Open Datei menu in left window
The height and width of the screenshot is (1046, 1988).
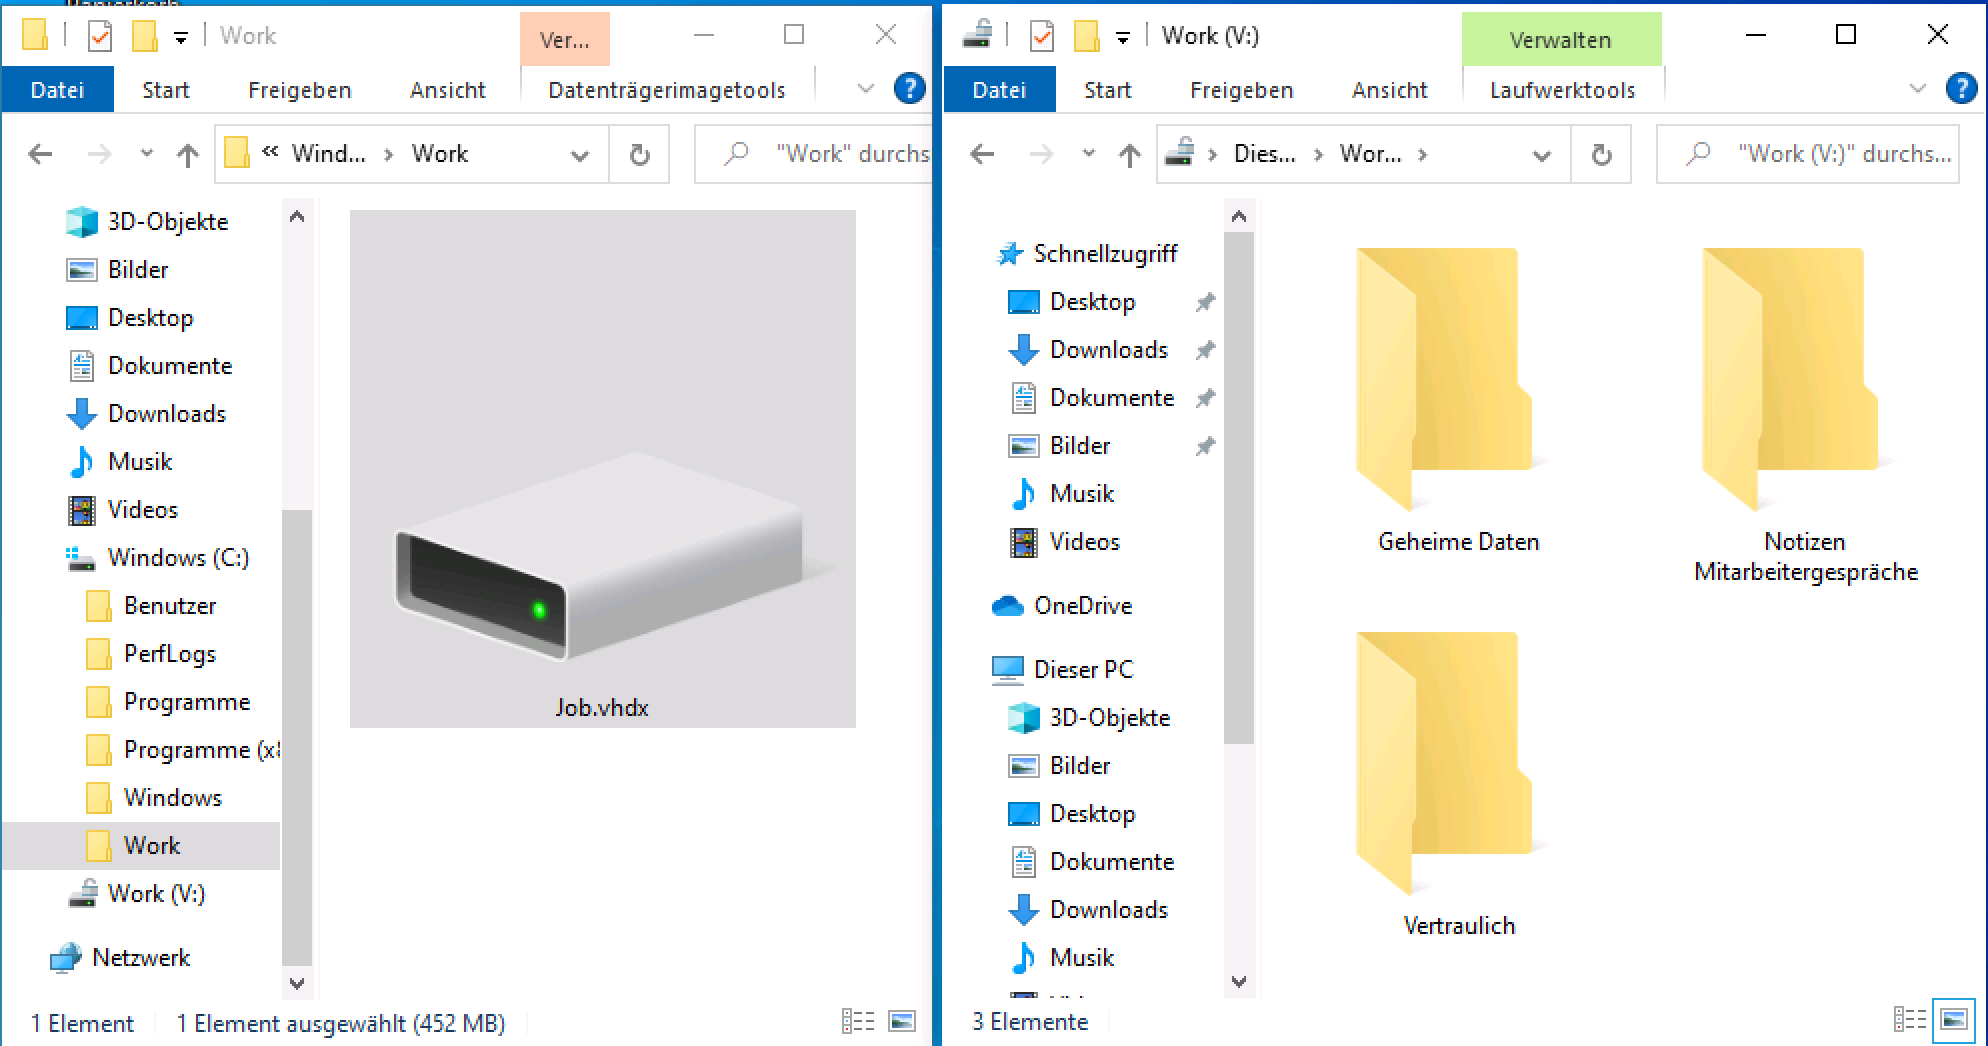click(x=58, y=90)
